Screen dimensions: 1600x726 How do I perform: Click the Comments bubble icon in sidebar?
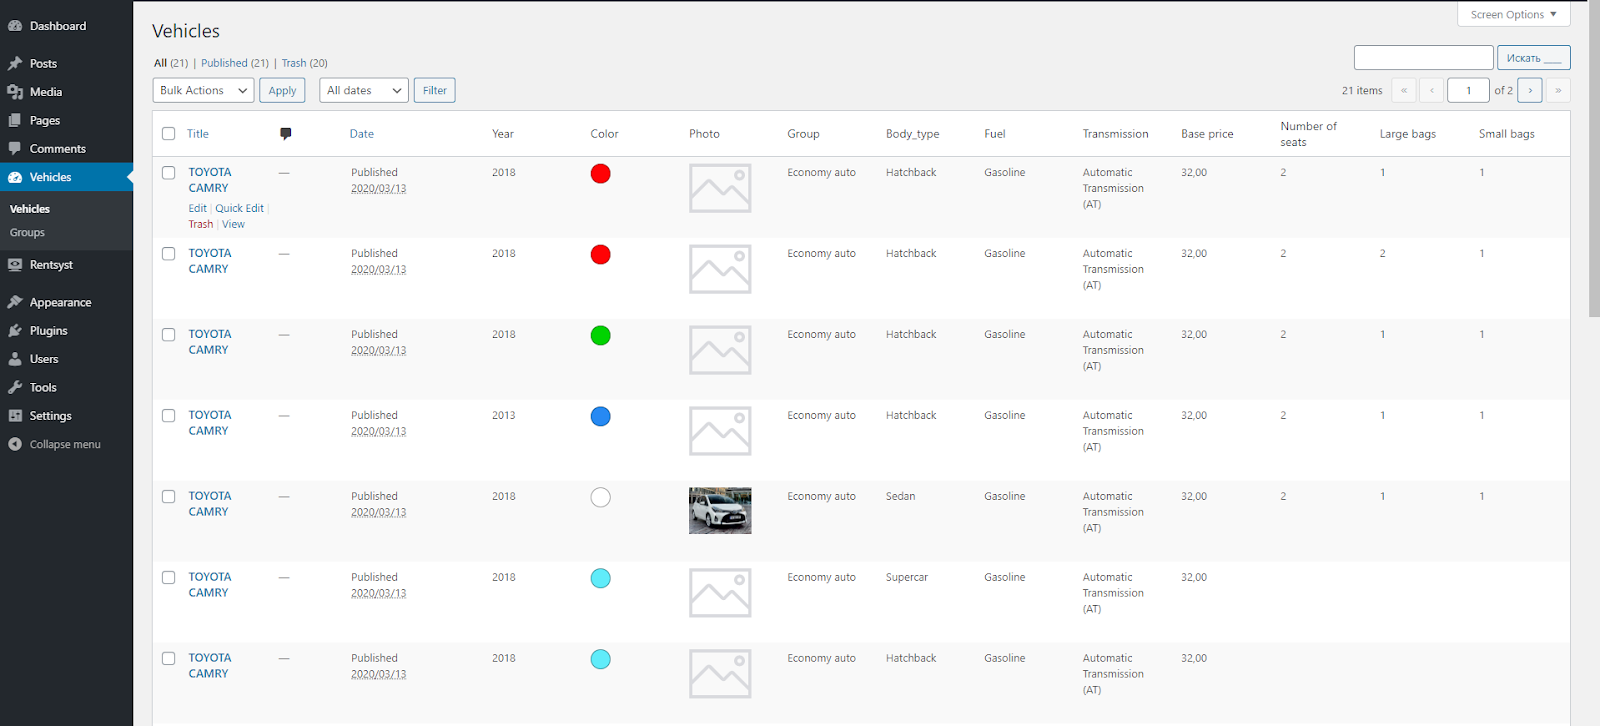(15, 148)
